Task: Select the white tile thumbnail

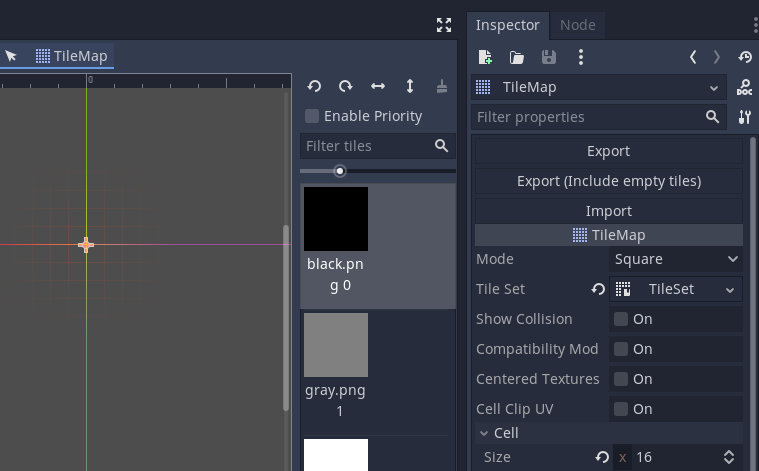Action: (x=336, y=455)
